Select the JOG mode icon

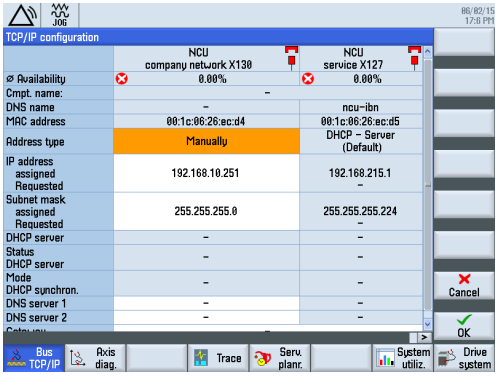tap(60, 15)
